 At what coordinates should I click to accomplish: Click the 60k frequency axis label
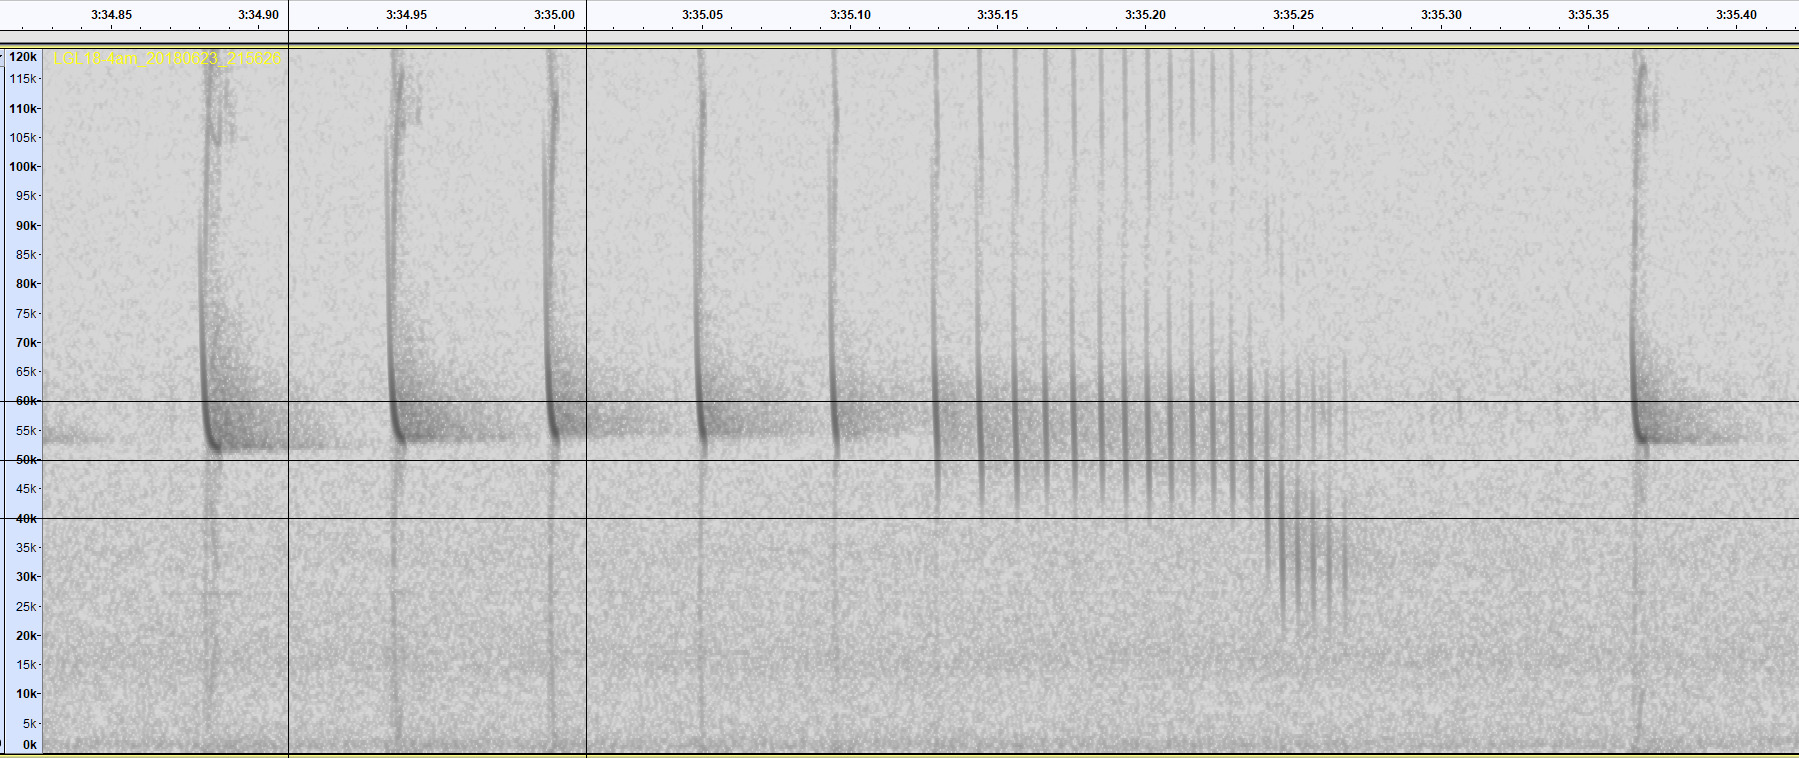click(x=26, y=401)
